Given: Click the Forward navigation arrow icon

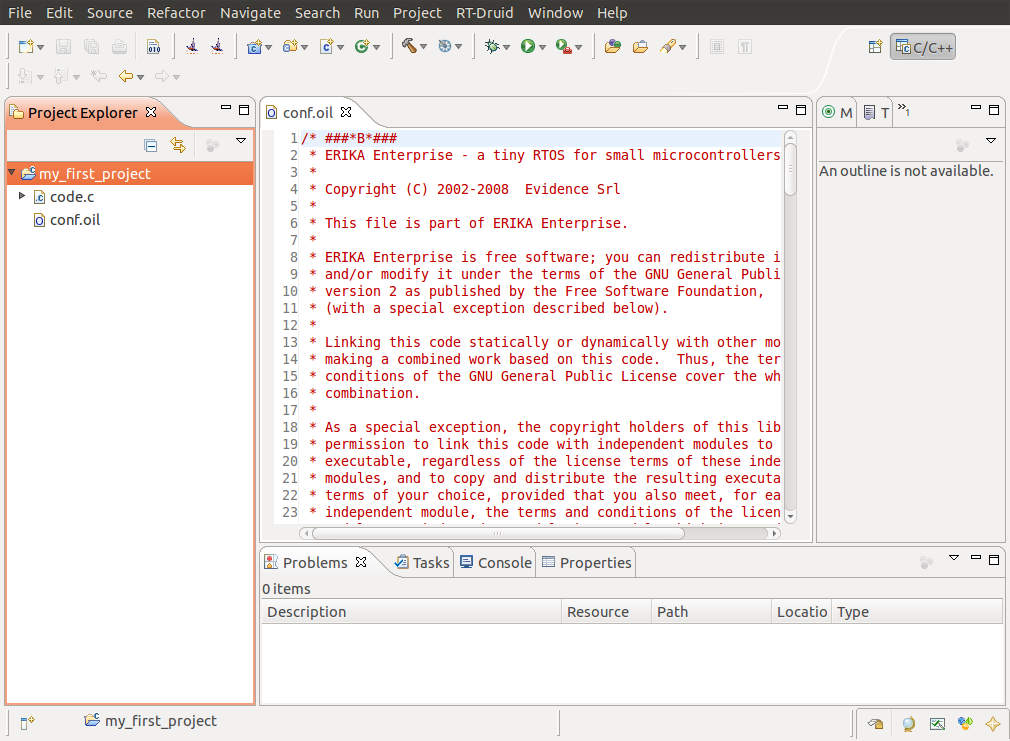Looking at the screenshot, I should 162,76.
